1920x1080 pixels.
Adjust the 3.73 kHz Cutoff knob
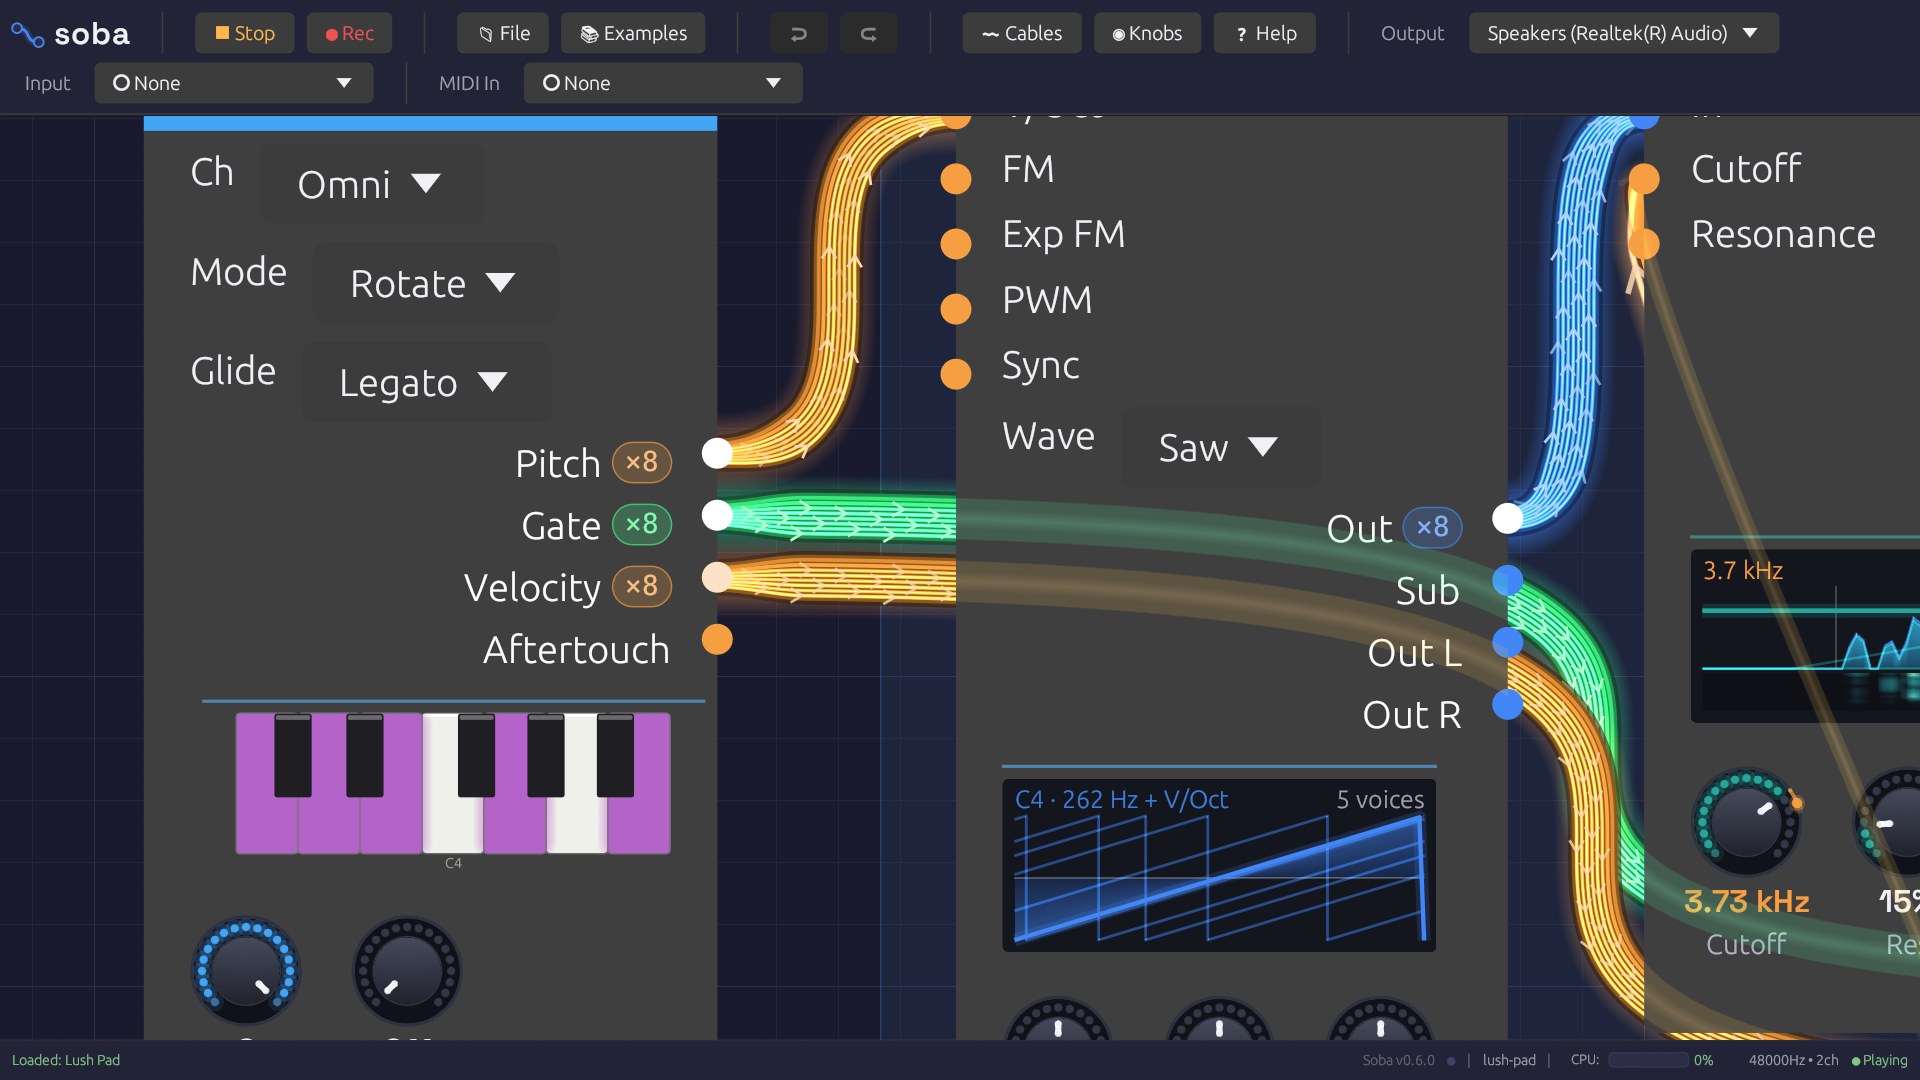click(1746, 823)
